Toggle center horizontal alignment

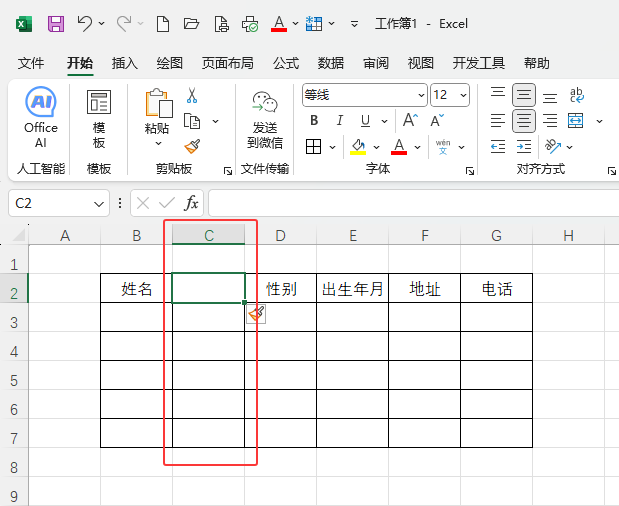click(x=524, y=121)
